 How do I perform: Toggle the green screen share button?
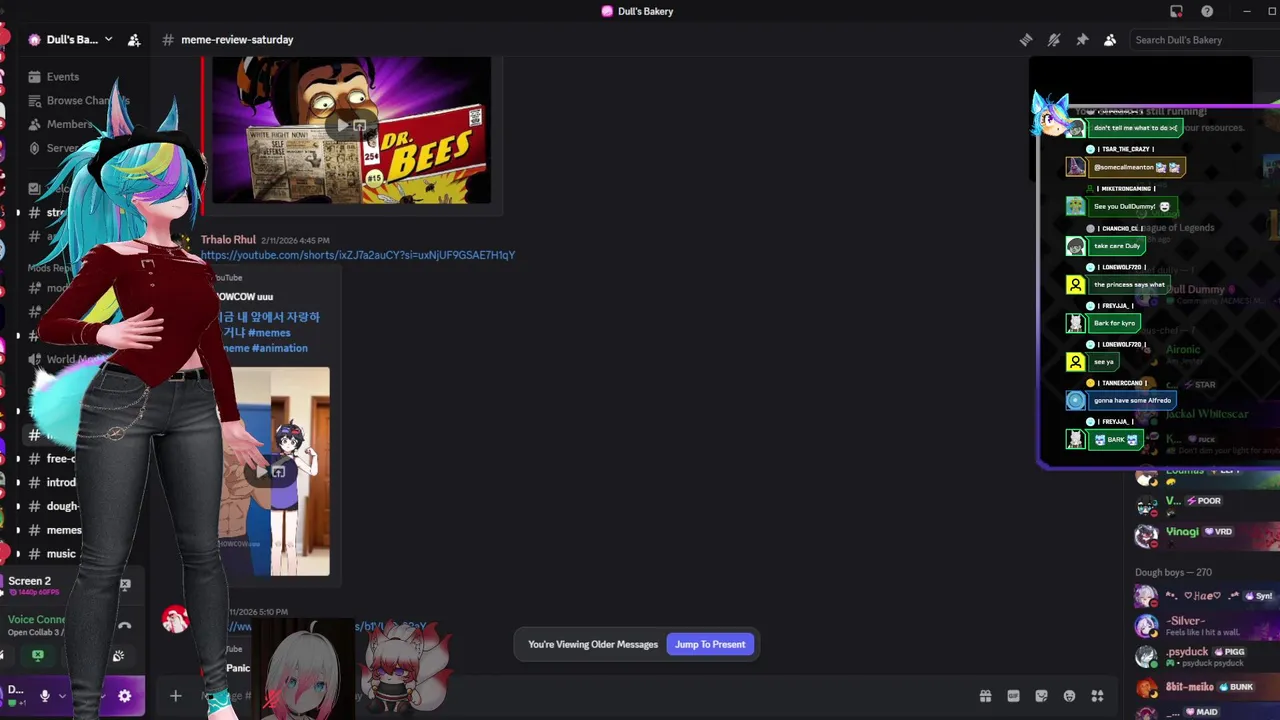tap(38, 656)
